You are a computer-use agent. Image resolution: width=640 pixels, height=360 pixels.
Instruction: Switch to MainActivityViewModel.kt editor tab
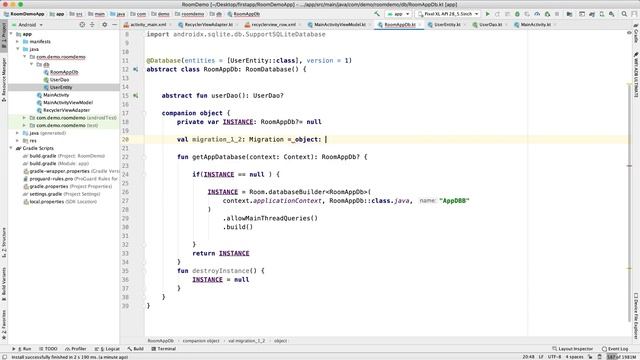pos(337,25)
